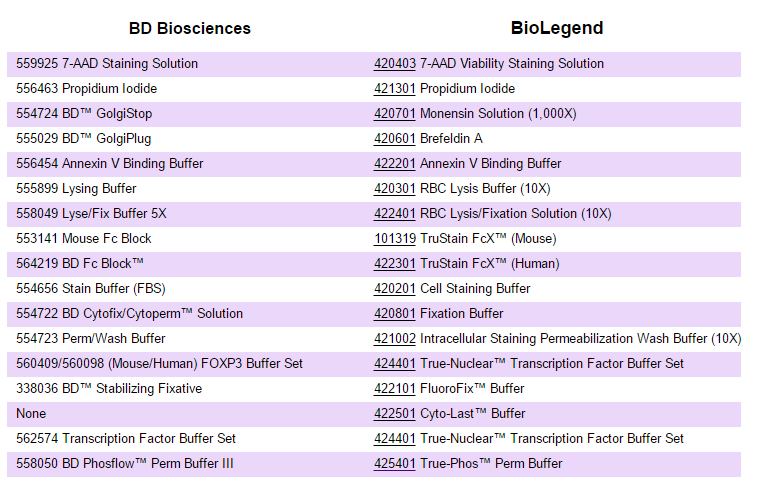Open 421002 Permeabilization Wash Buffer link

click(x=395, y=339)
